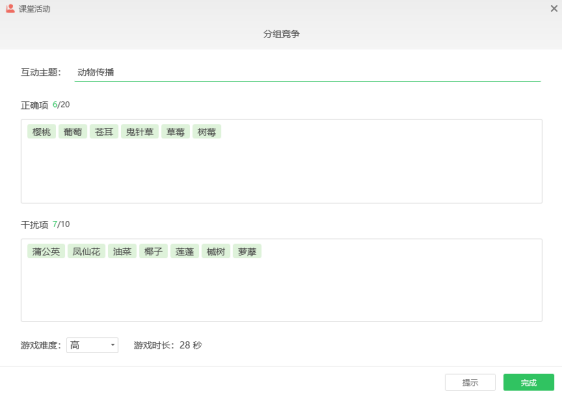Open the 游戏难度 dropdown
The height and width of the screenshot is (393, 563).
coord(92,345)
